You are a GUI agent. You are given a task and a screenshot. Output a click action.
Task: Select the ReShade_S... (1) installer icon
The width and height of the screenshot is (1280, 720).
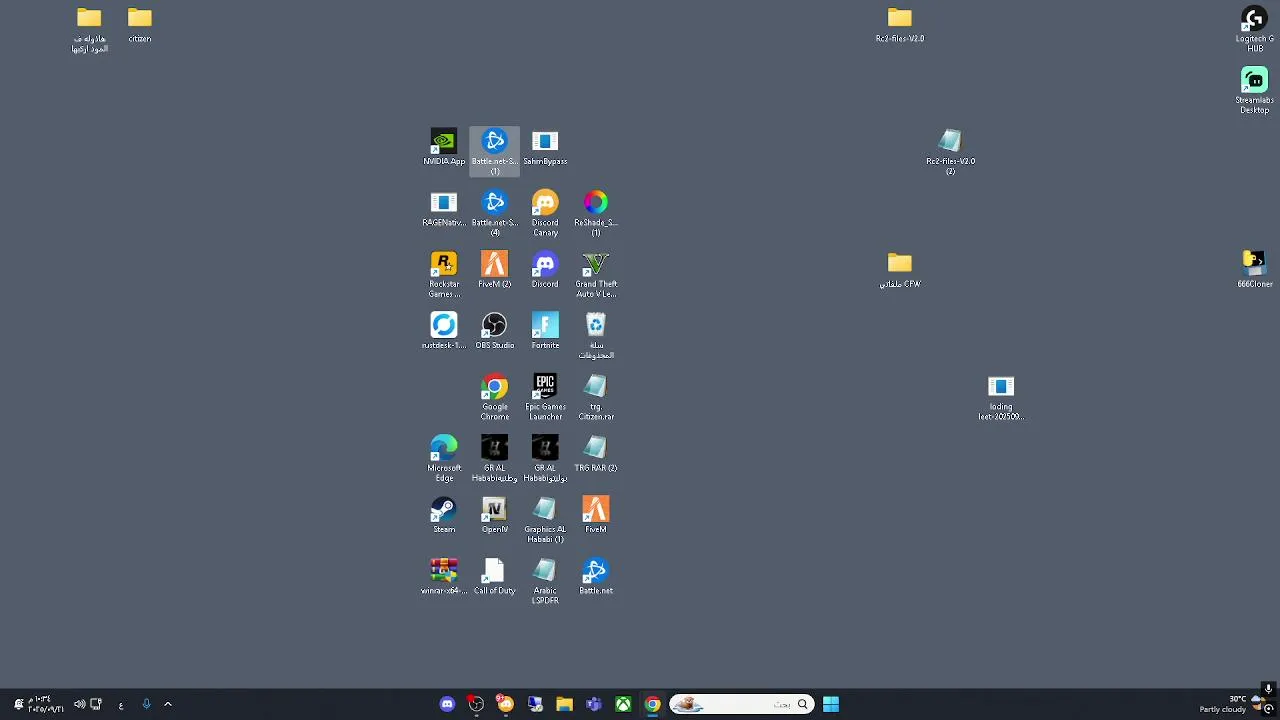pos(596,213)
